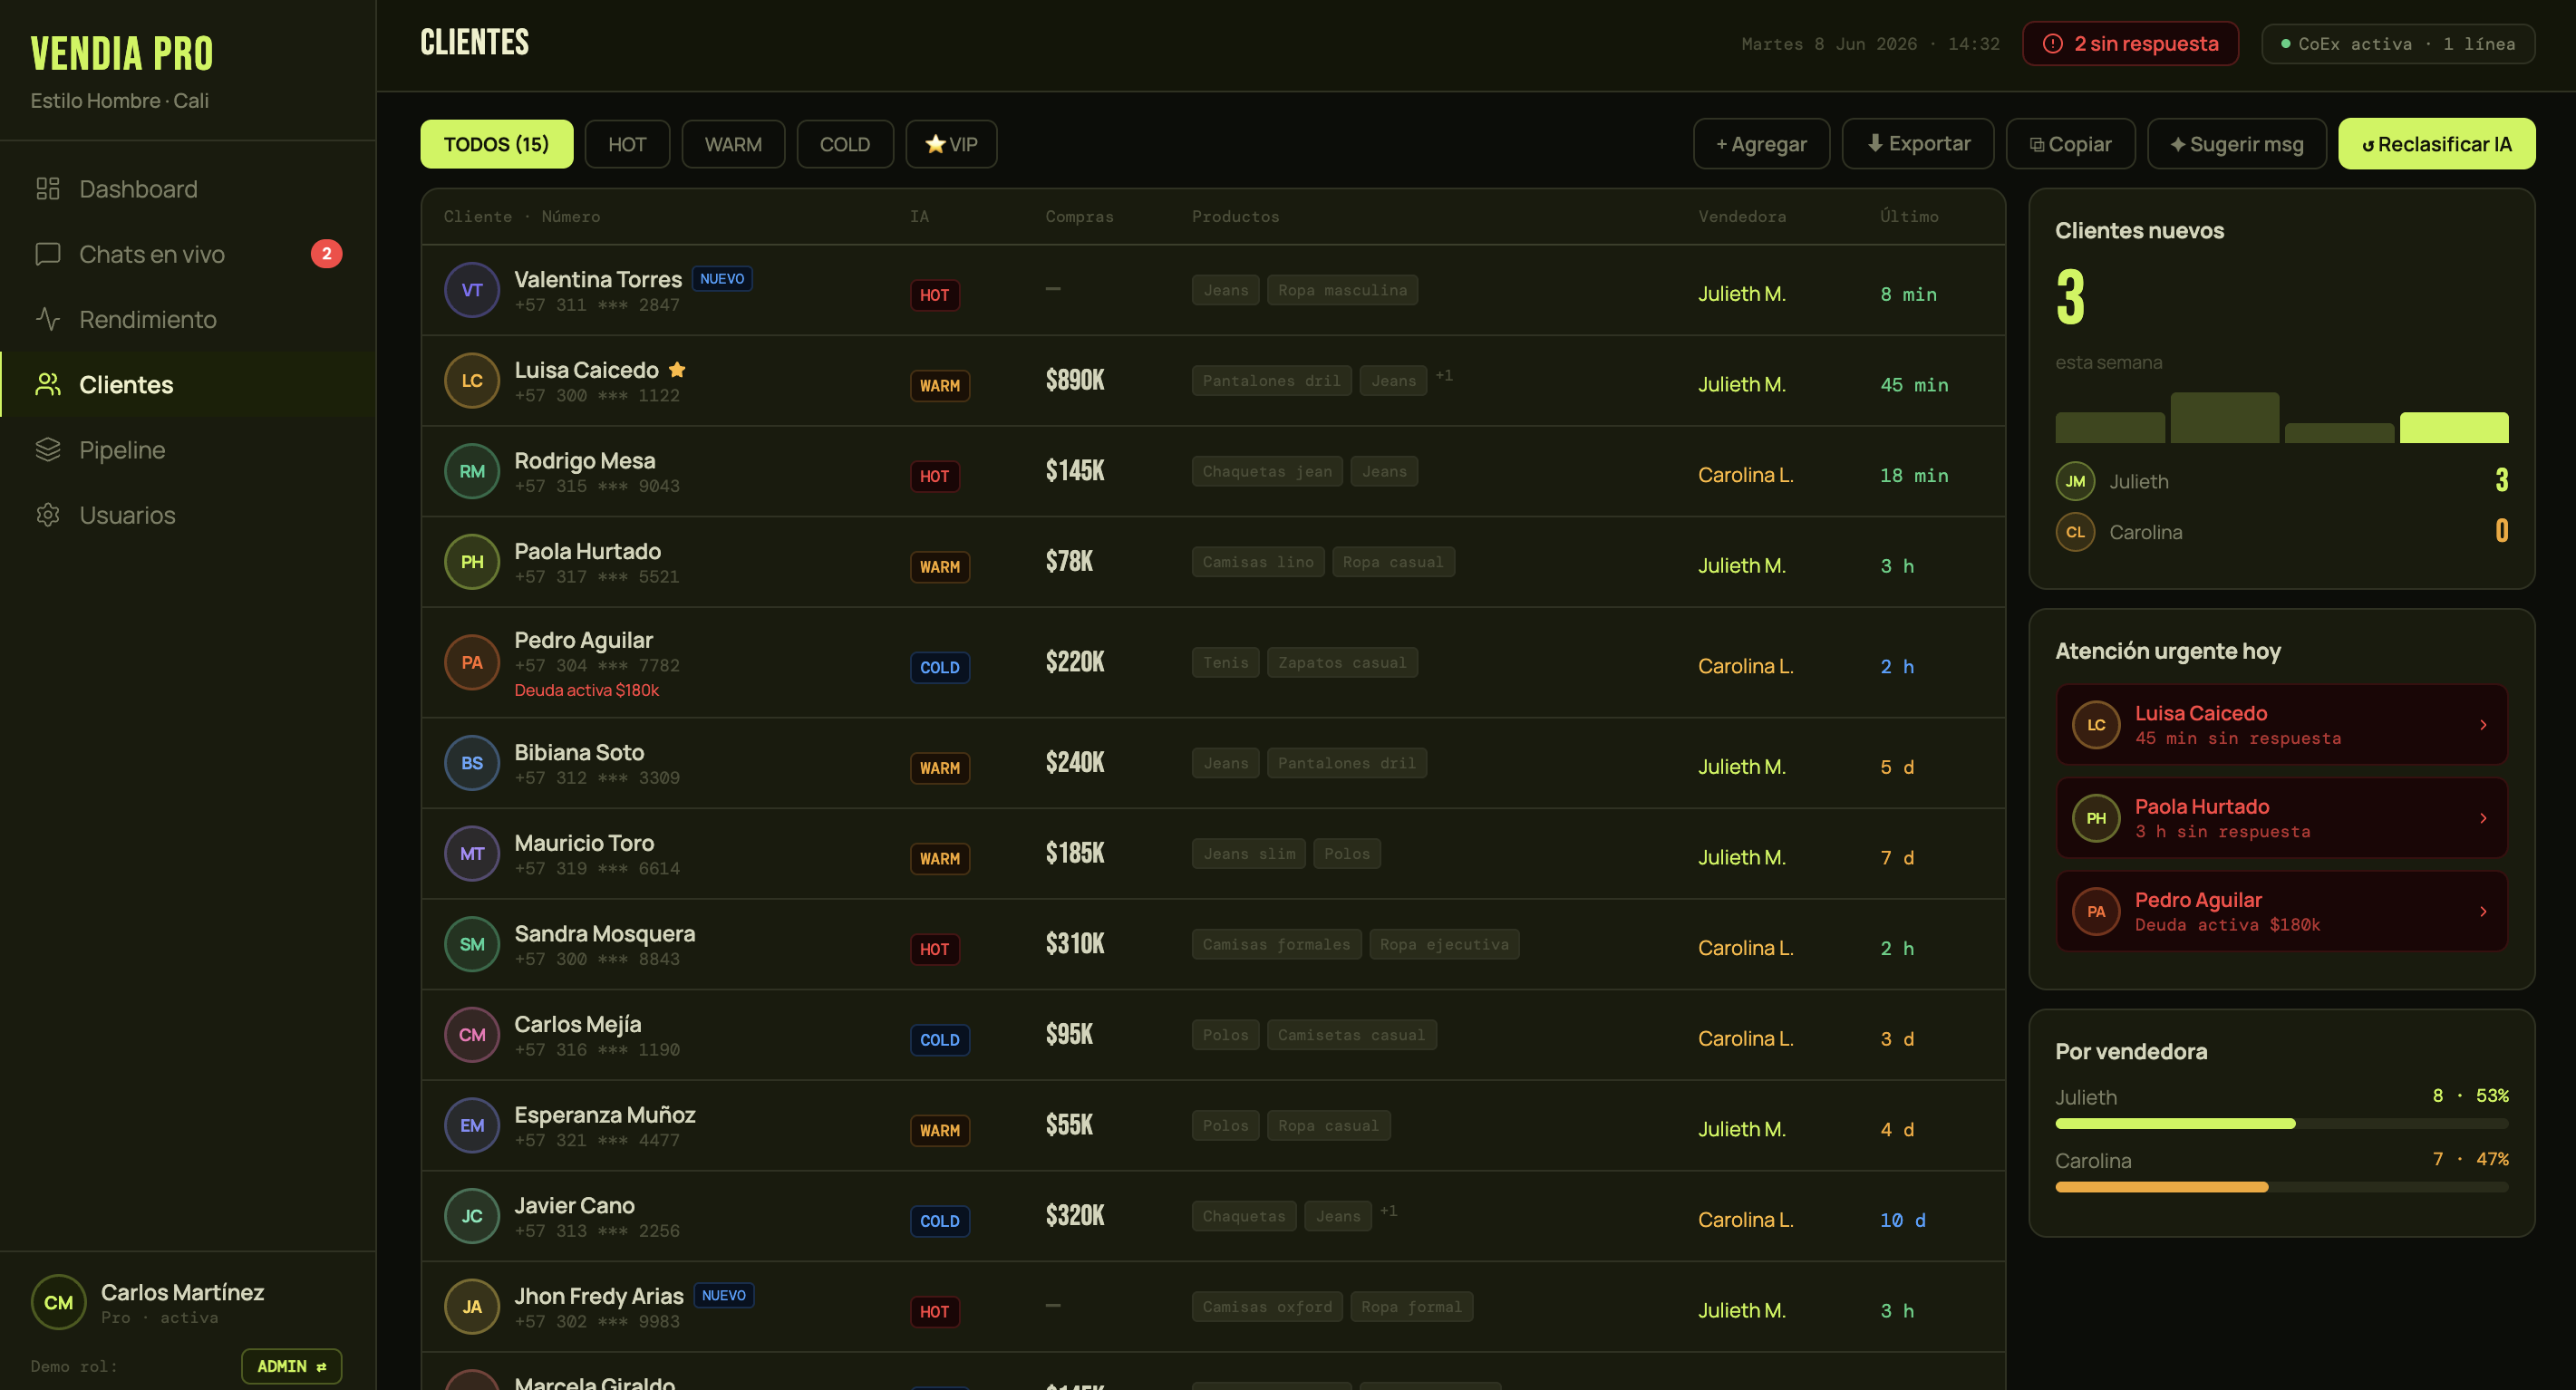The height and width of the screenshot is (1390, 2576).
Task: Click Sugerir msg button
Action: [2236, 144]
